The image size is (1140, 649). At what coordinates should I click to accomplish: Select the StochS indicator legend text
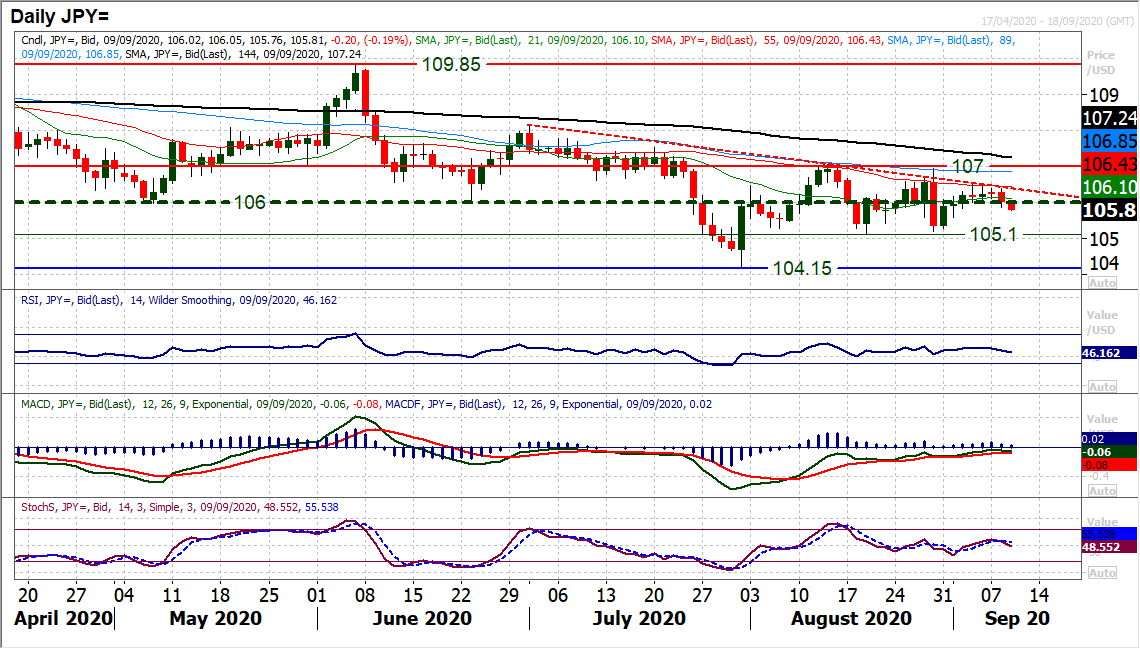[180, 507]
